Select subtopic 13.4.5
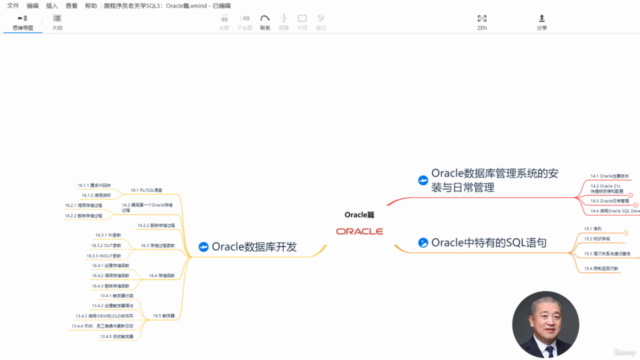 116,337
